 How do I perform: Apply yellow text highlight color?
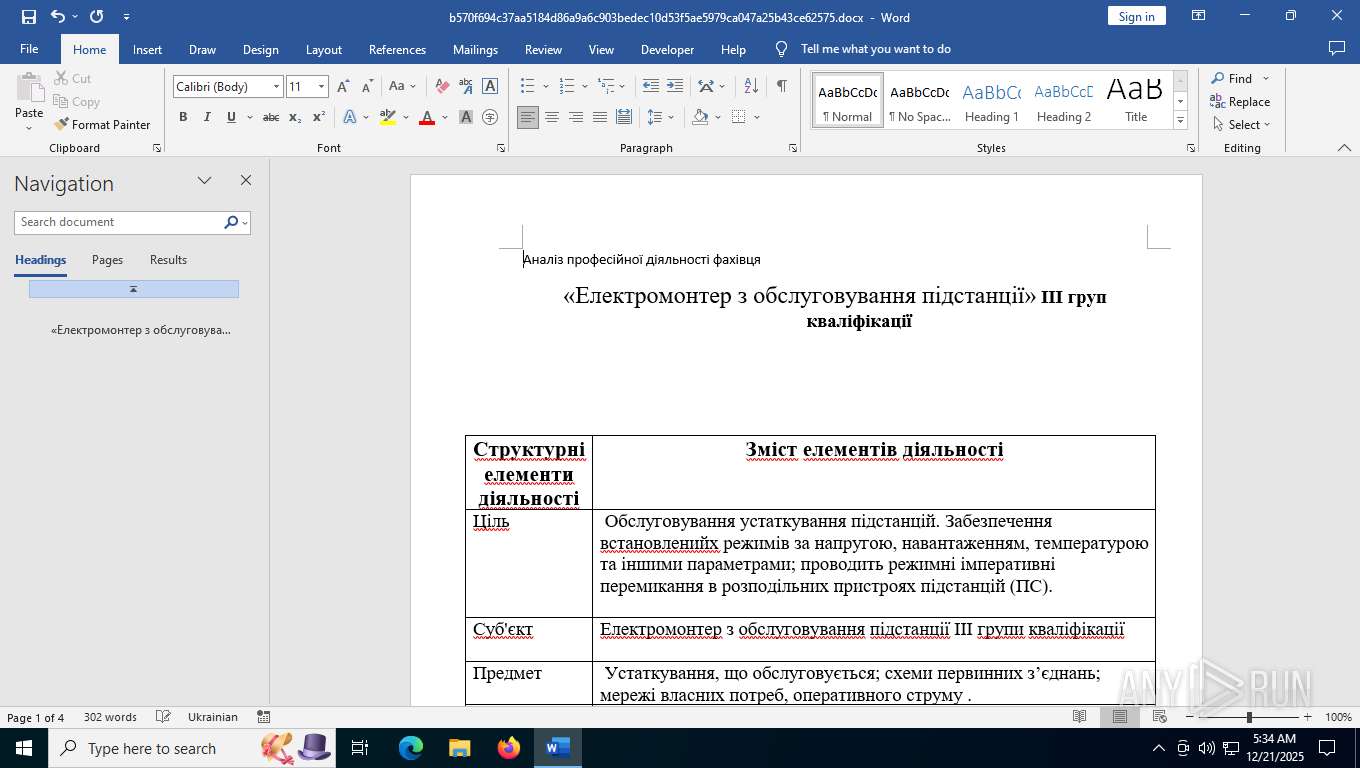(x=388, y=118)
